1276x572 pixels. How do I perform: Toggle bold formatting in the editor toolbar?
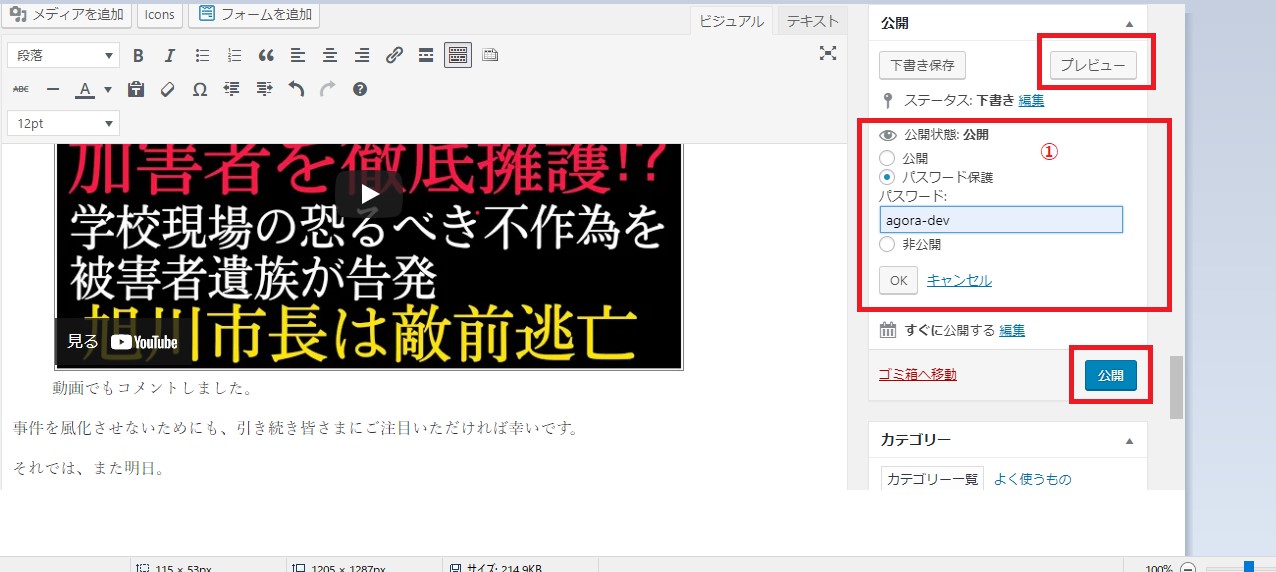[x=138, y=56]
